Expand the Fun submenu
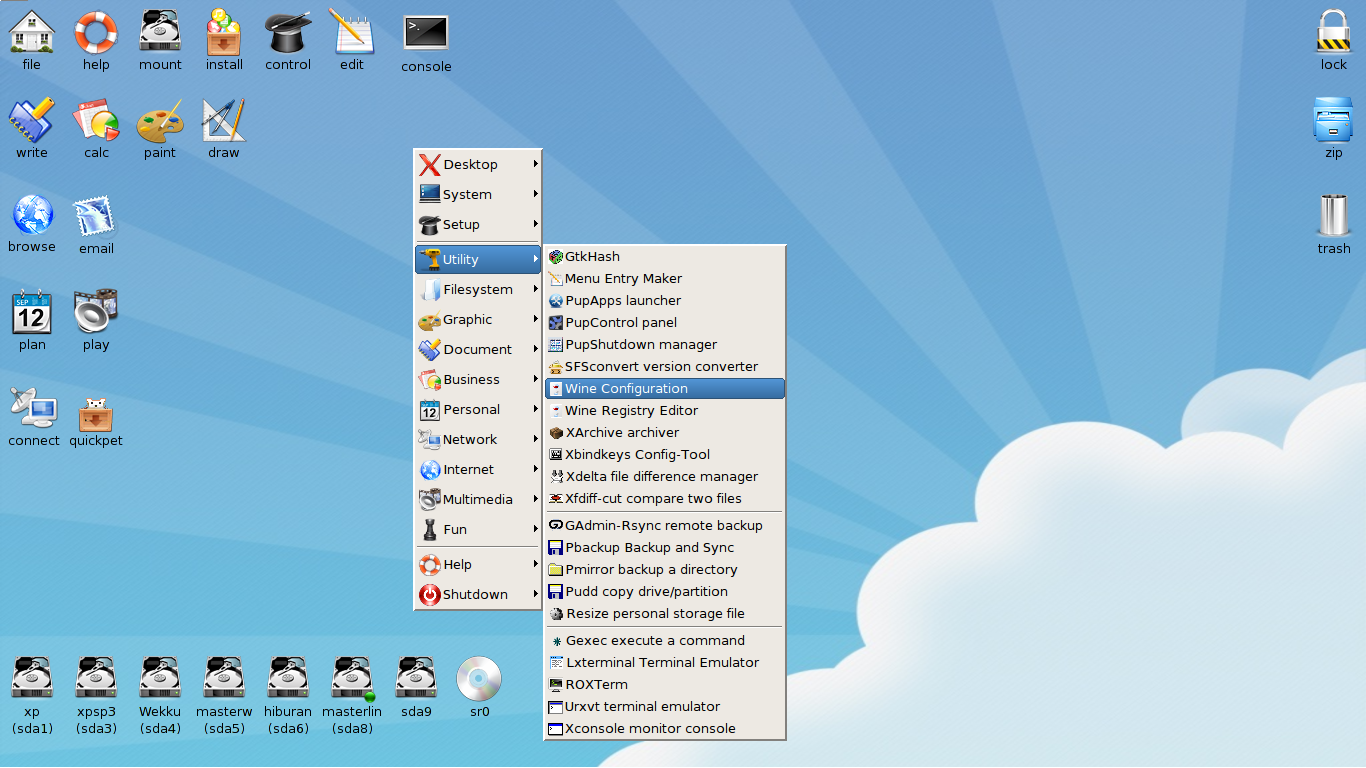The image size is (1366, 768). [x=478, y=530]
